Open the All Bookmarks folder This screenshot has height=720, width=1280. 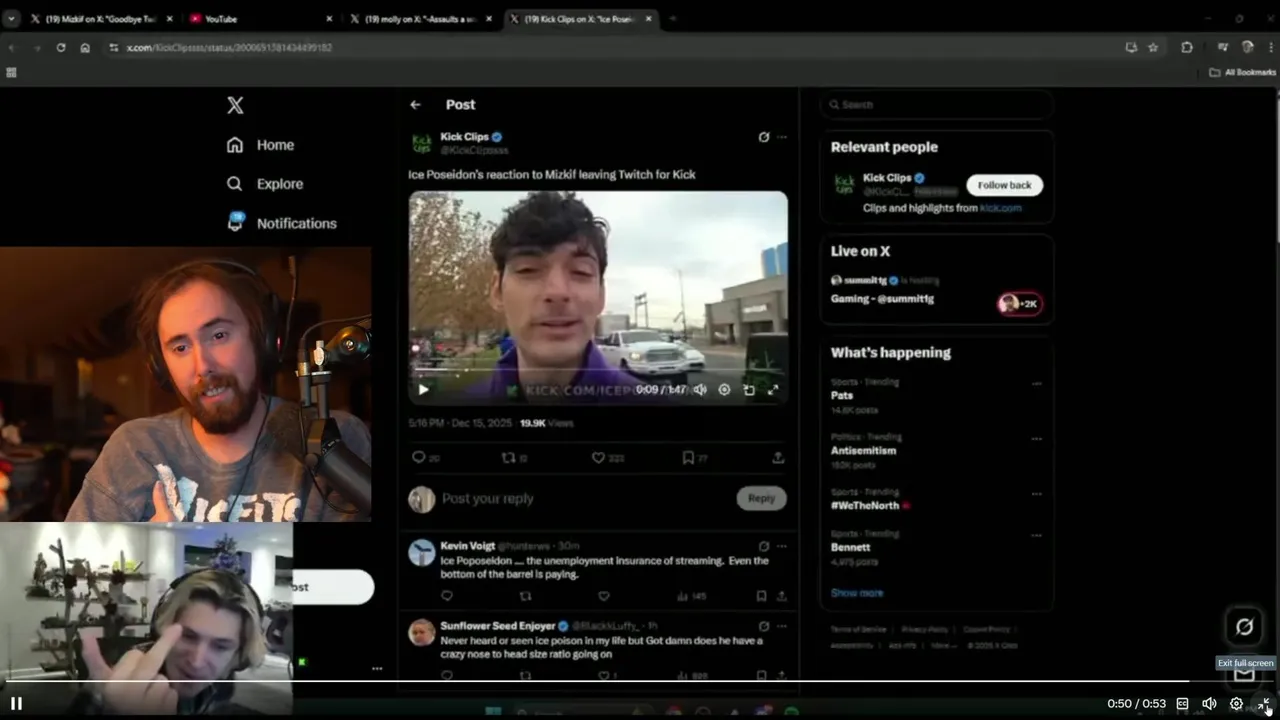coord(1242,72)
